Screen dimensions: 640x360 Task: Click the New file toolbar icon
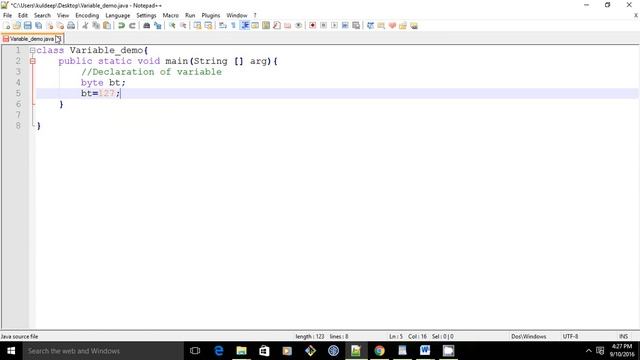[6, 25]
